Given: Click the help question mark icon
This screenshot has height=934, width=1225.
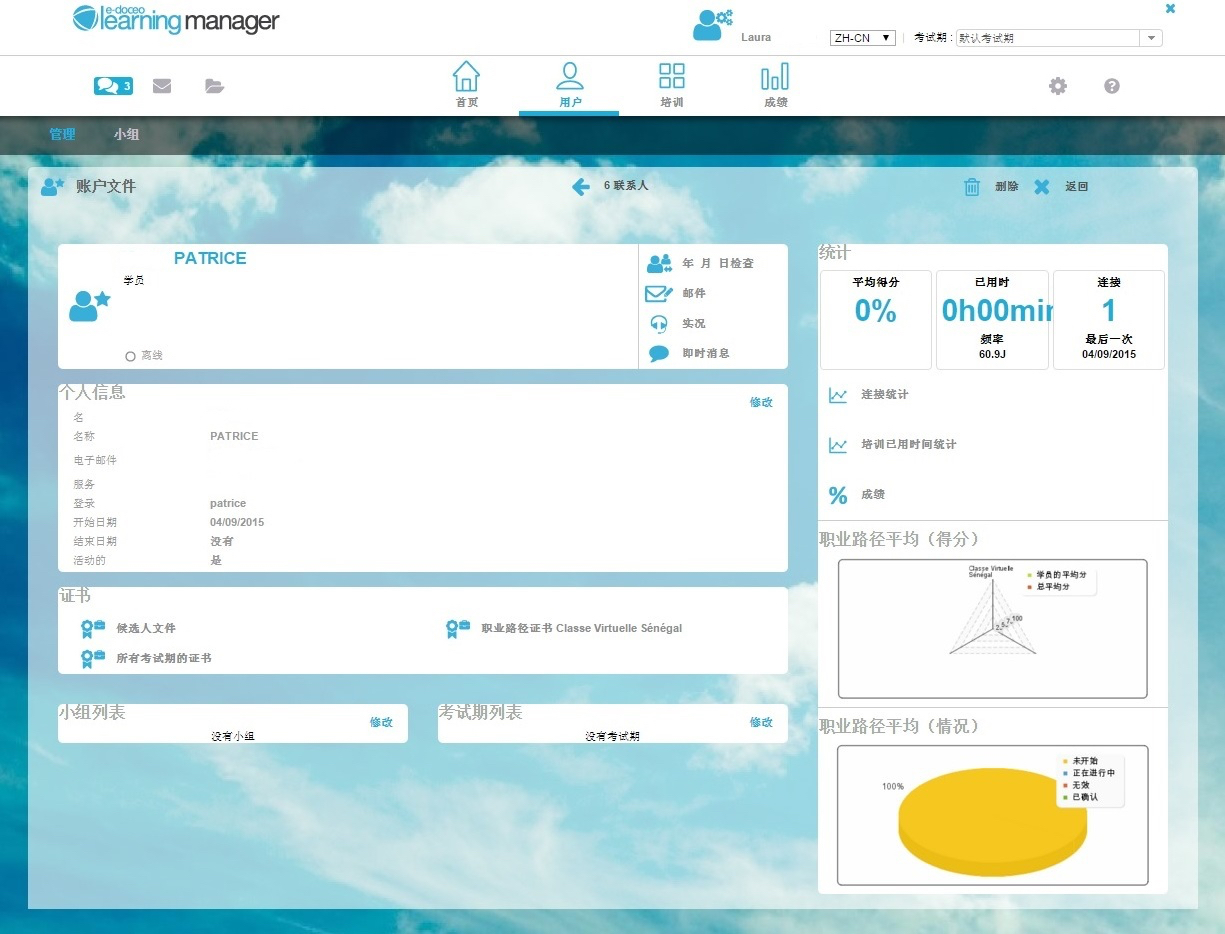Looking at the screenshot, I should pos(1111,86).
